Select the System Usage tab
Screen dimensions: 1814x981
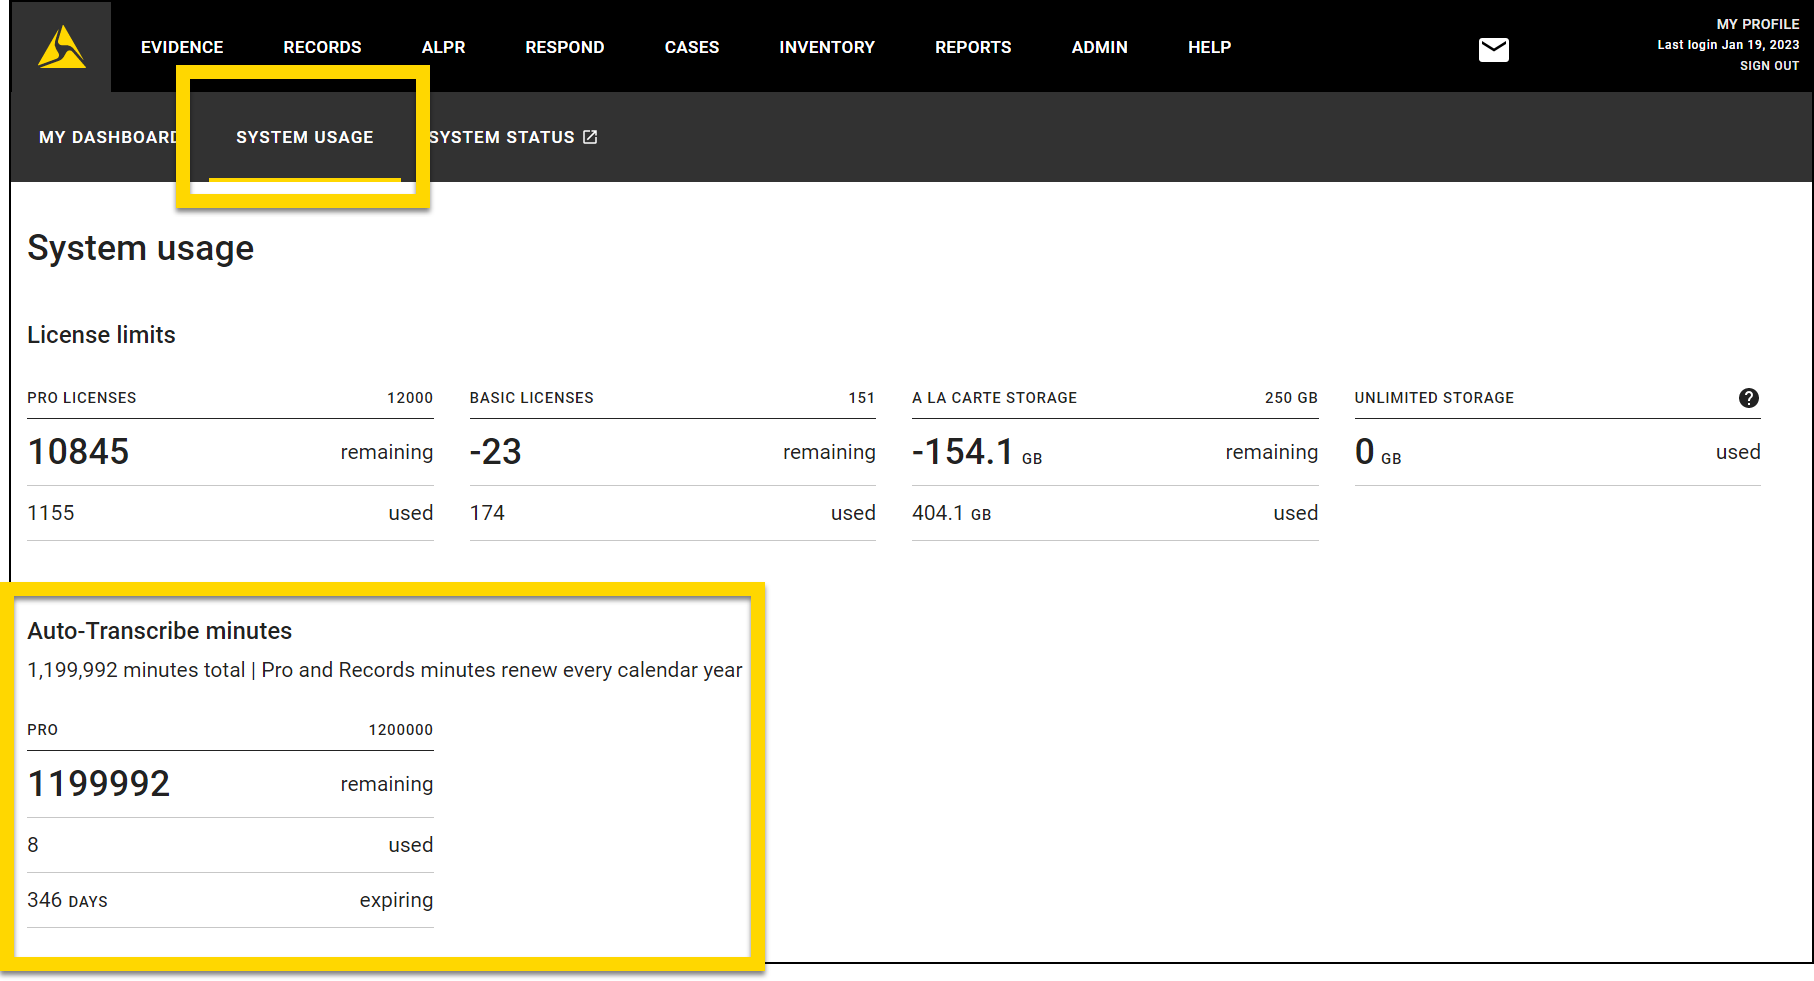pos(304,137)
